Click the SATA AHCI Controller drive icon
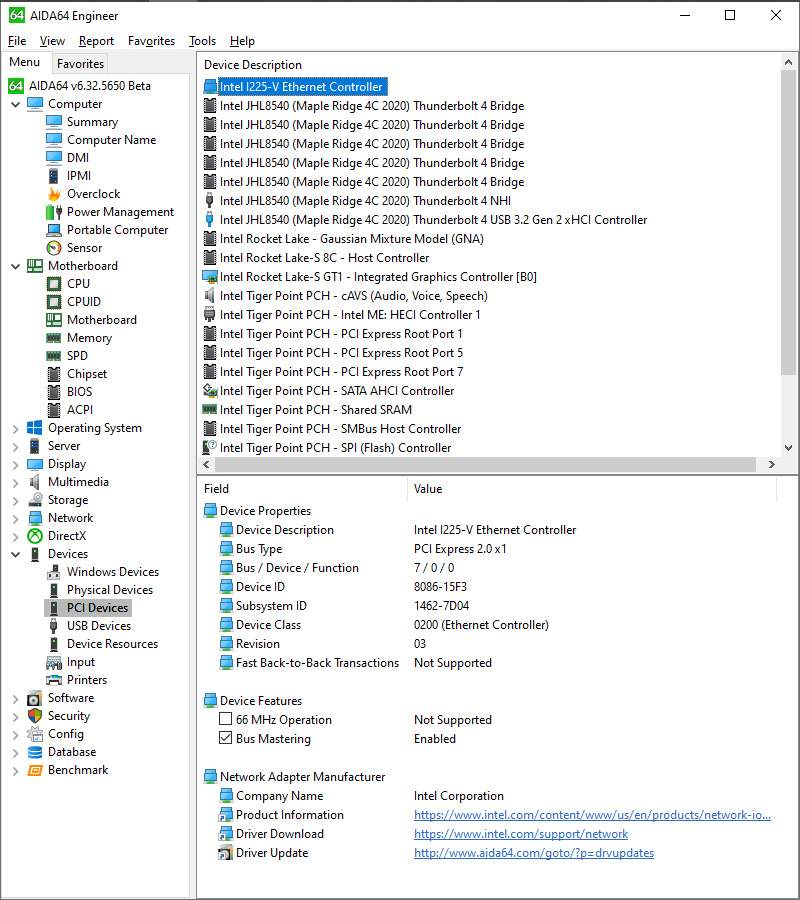800x900 pixels. (x=210, y=391)
